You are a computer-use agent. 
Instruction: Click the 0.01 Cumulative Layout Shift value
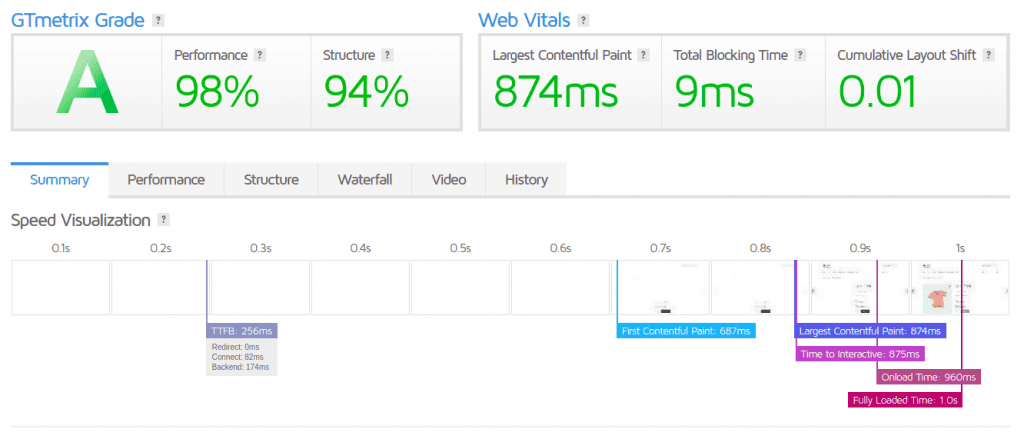tap(878, 91)
